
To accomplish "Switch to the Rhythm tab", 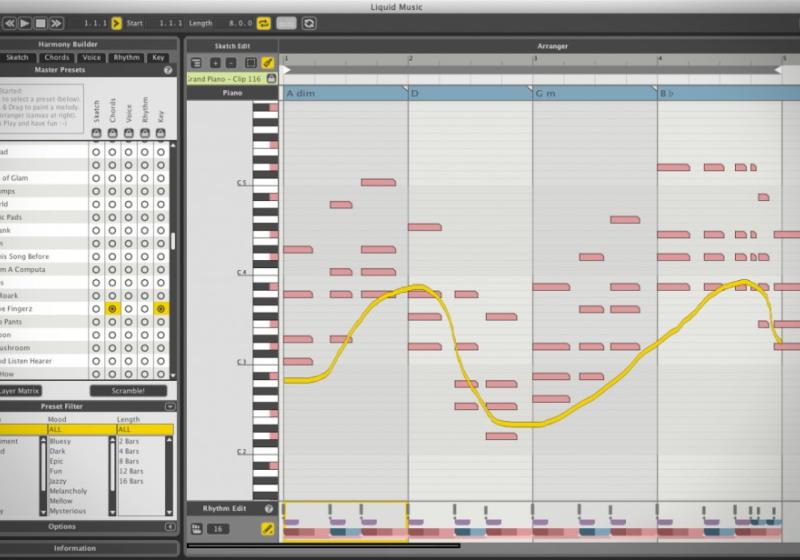I will click(126, 58).
